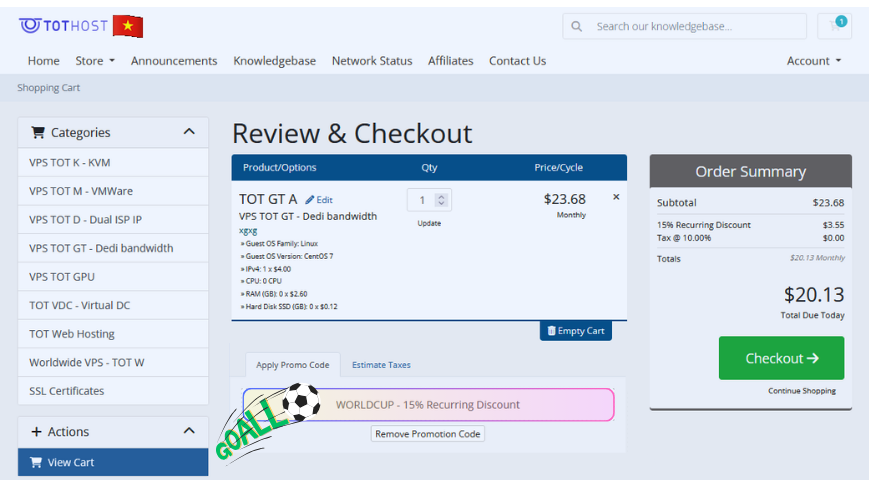Select VPS TOT GPU category

[x=113, y=277]
